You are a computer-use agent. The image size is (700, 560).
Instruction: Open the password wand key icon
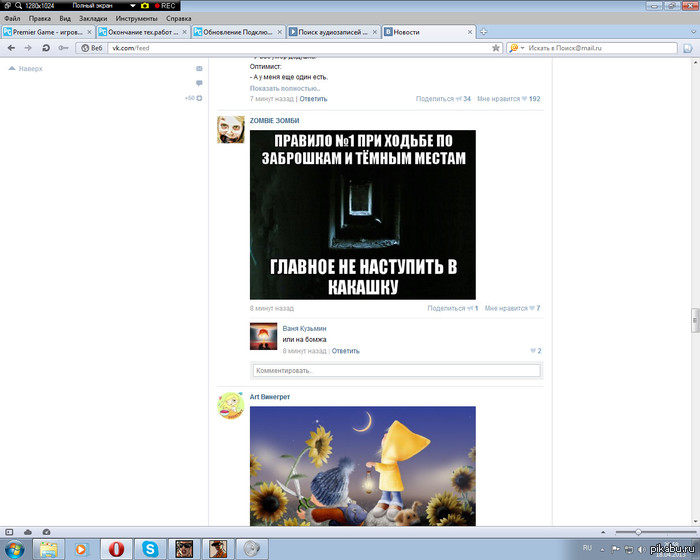[x=63, y=48]
